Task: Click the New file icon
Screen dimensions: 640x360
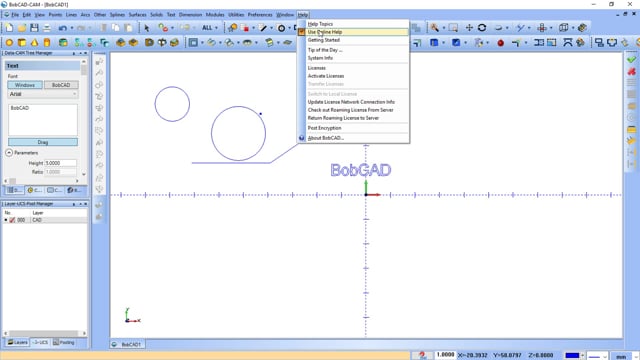Action: click(9, 28)
